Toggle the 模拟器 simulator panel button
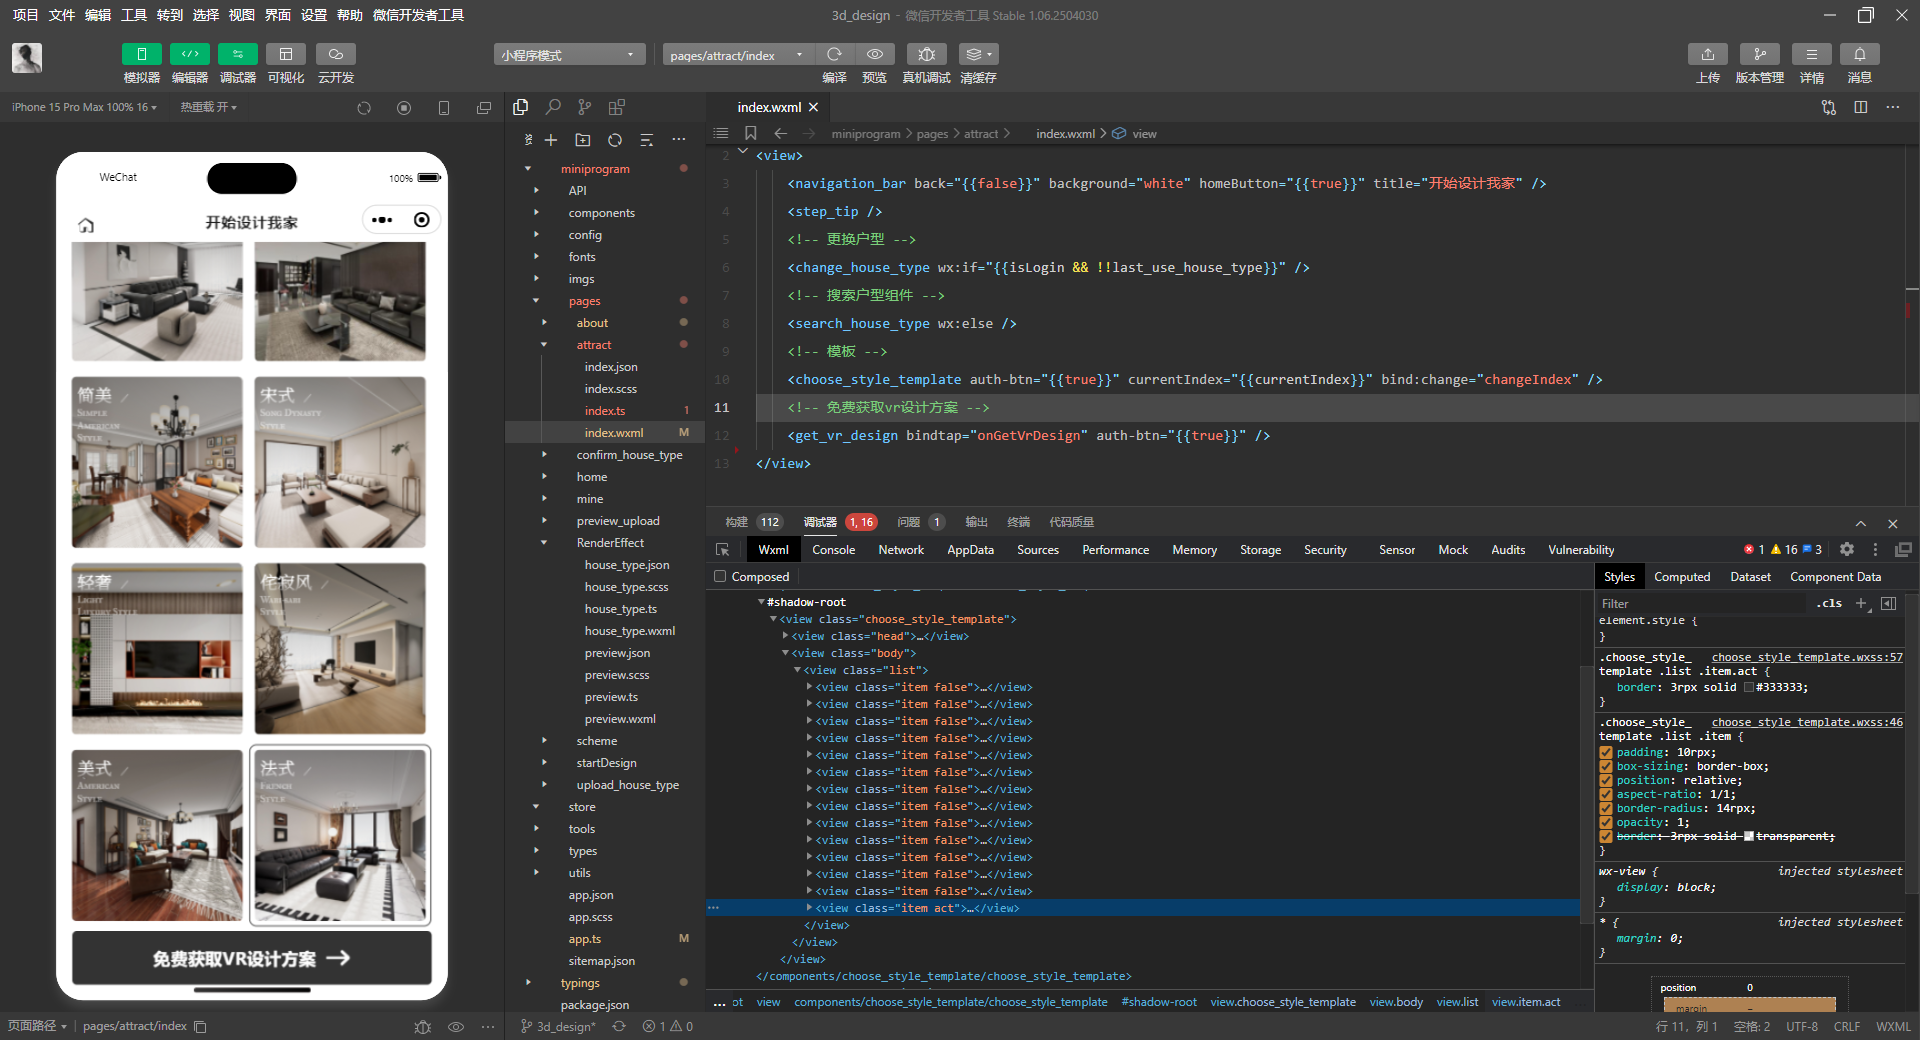 pyautogui.click(x=142, y=54)
